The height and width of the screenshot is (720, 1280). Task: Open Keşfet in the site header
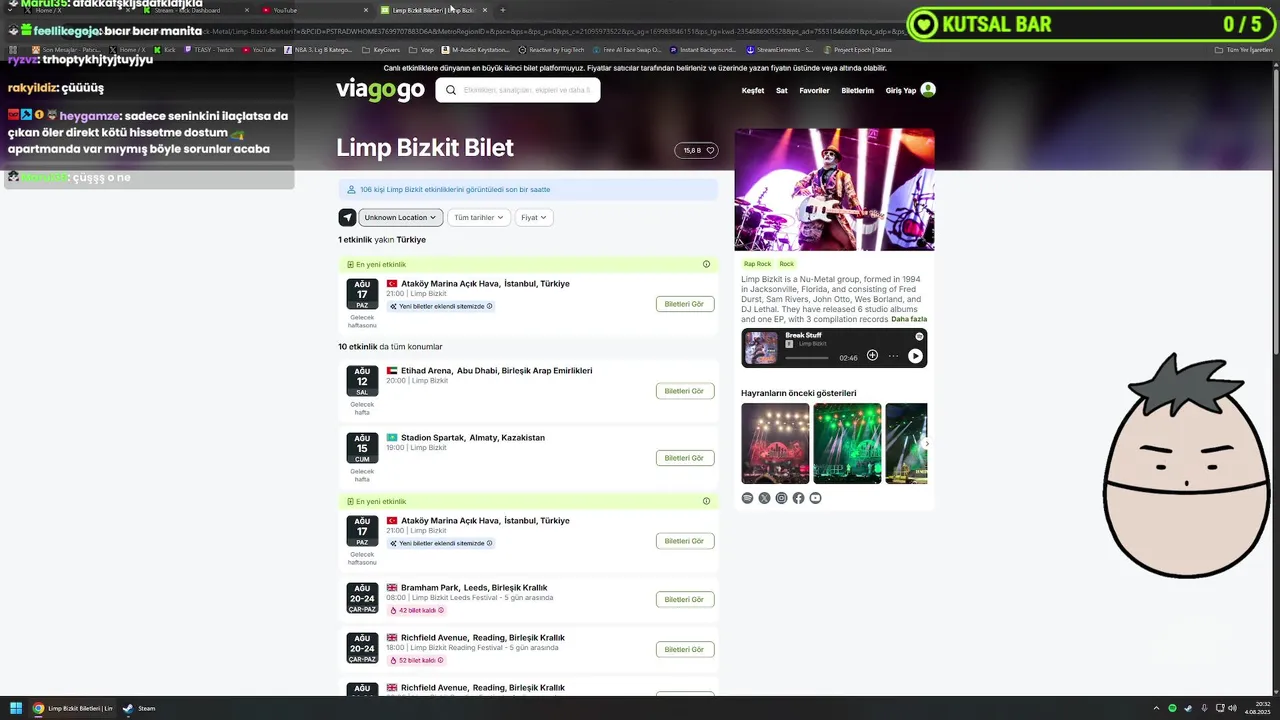pyautogui.click(x=753, y=90)
